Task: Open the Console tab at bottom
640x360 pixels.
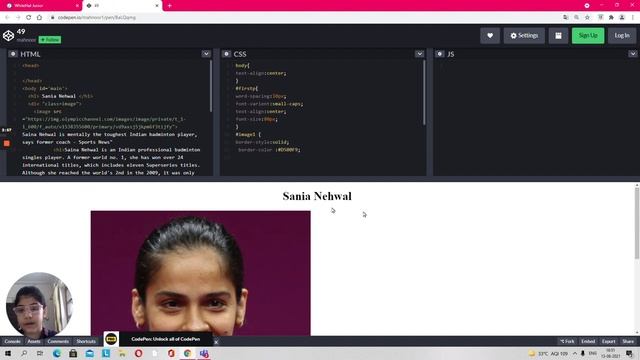Action: click(x=12, y=341)
